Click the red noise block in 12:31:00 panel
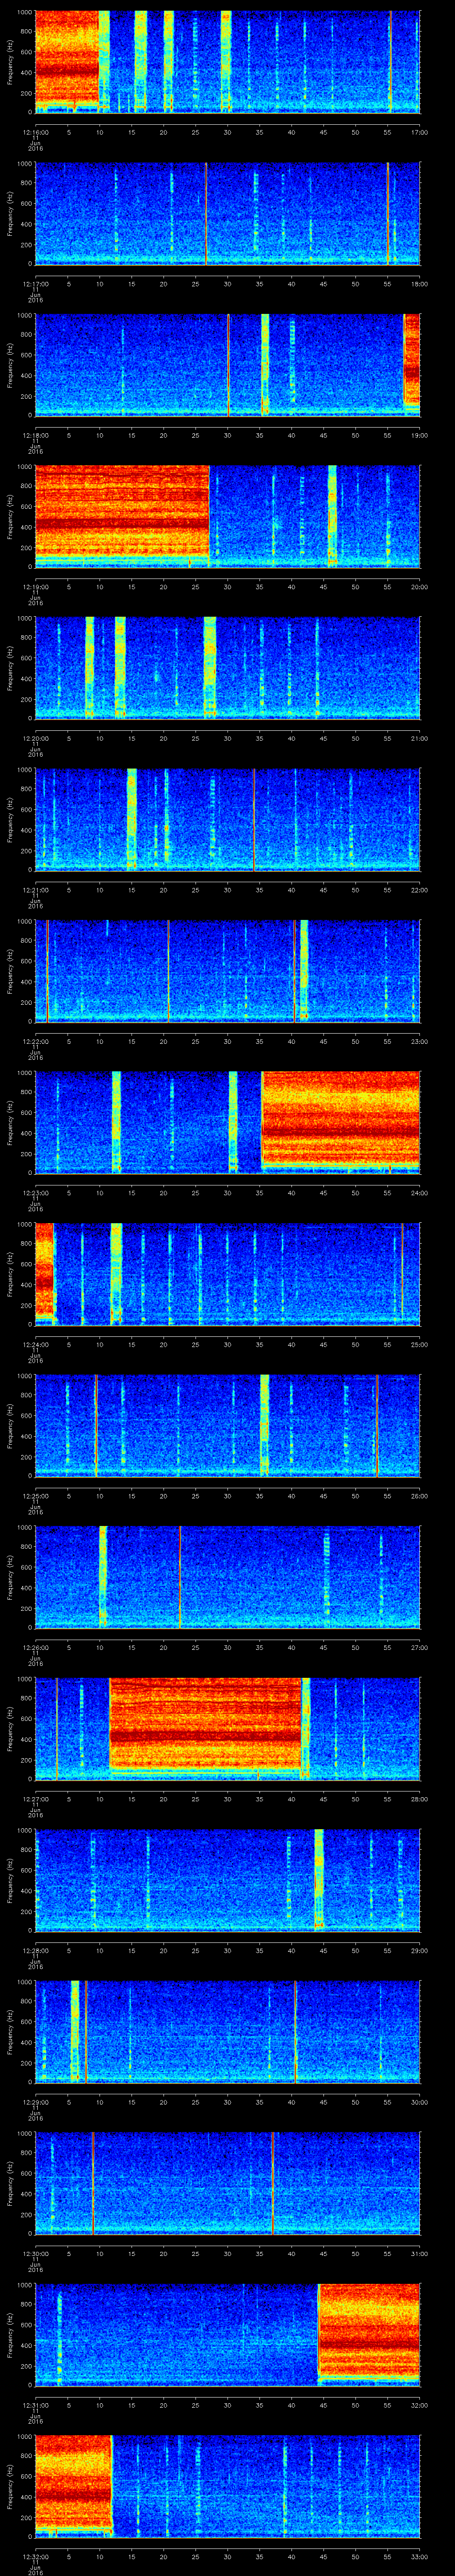The height and width of the screenshot is (2576, 455). click(x=368, y=2331)
